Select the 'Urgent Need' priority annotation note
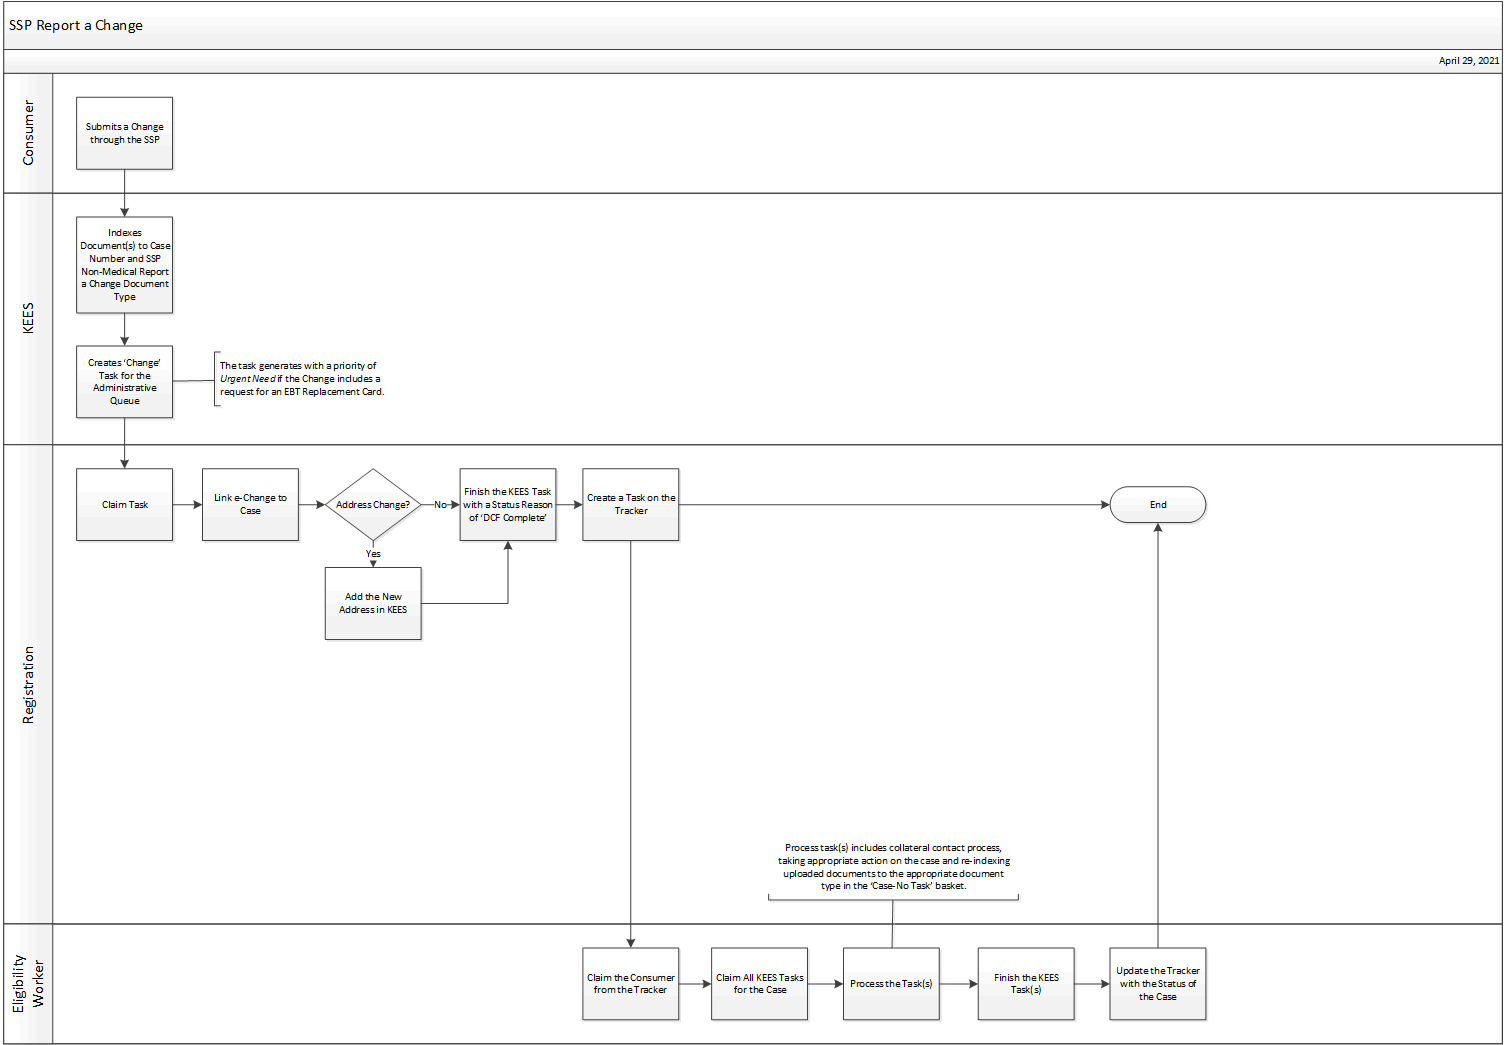This screenshot has width=1506, height=1045. 300,379
